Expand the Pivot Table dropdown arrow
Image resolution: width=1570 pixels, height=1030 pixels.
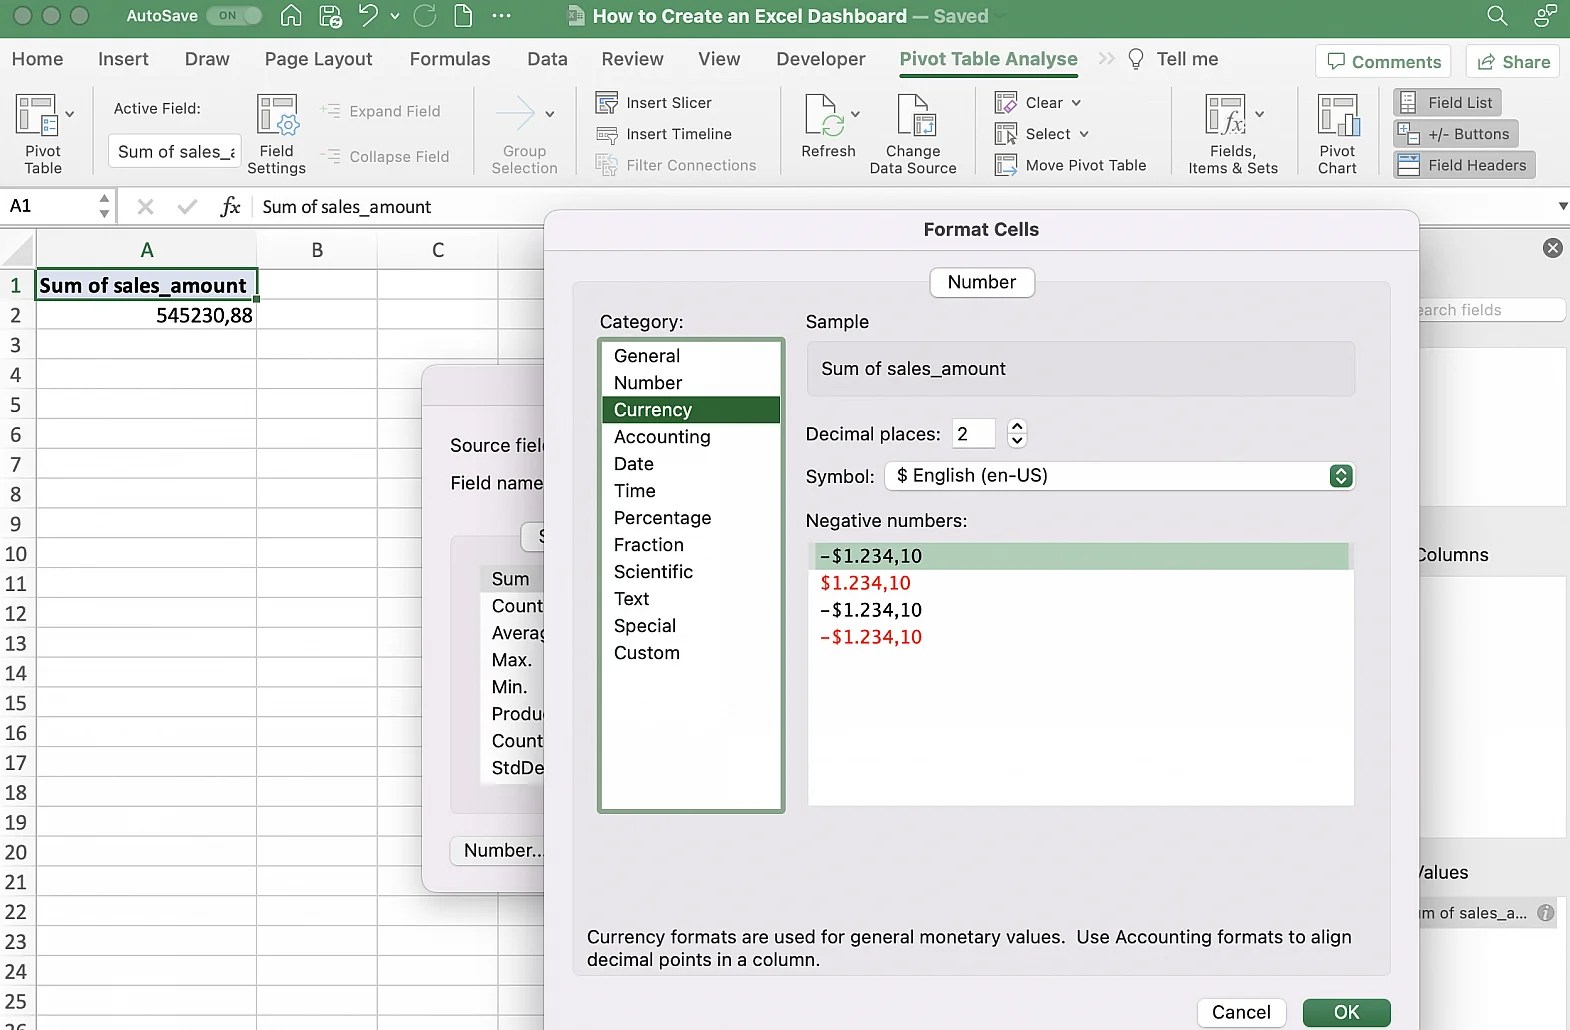click(x=69, y=115)
